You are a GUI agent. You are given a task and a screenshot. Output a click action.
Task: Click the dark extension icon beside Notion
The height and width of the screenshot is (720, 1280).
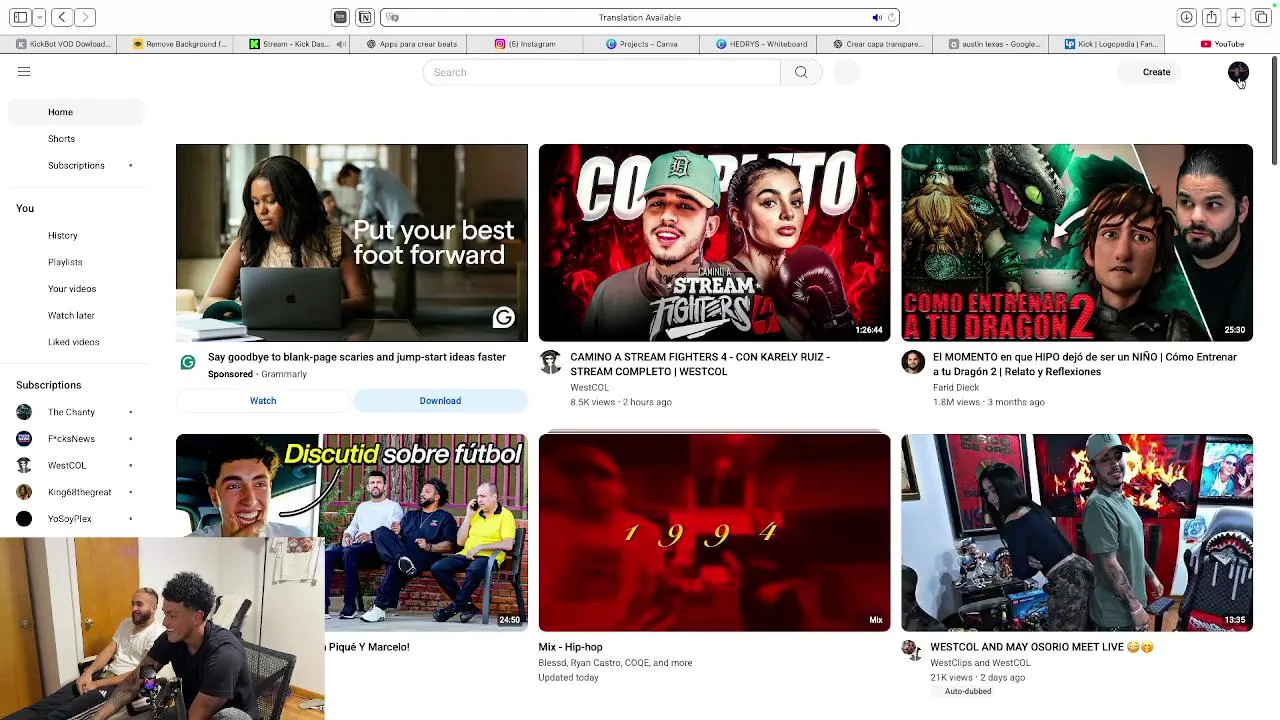pos(341,17)
